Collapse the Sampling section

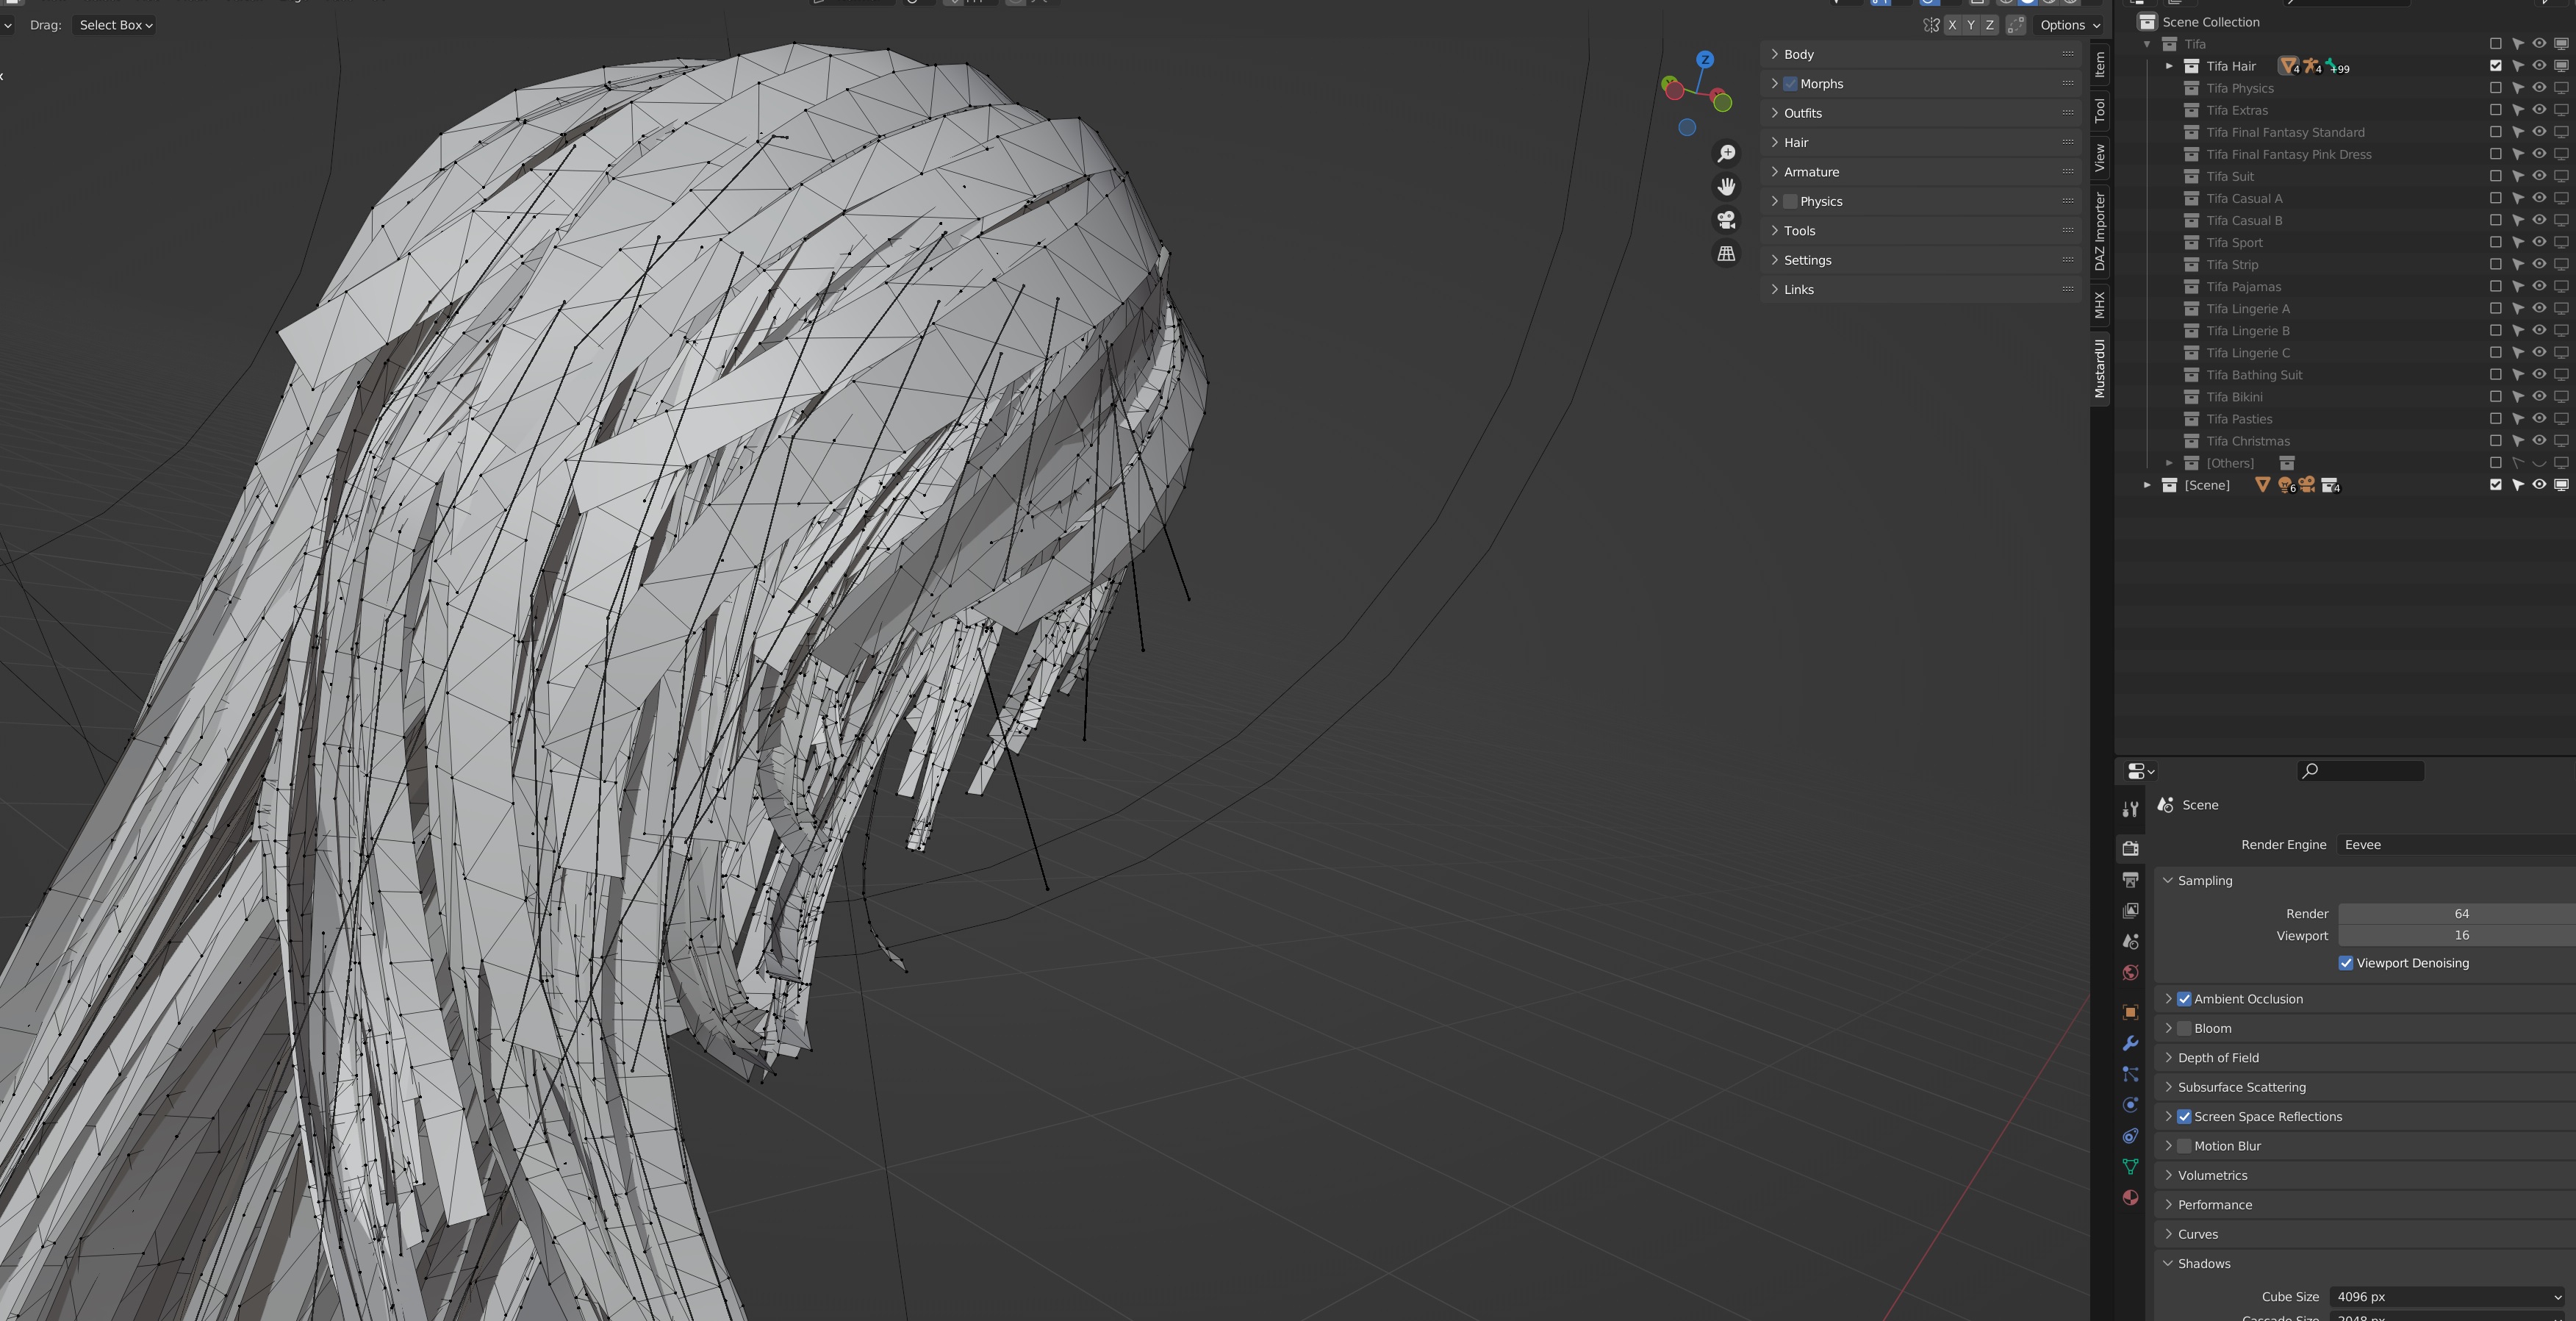click(x=2204, y=880)
